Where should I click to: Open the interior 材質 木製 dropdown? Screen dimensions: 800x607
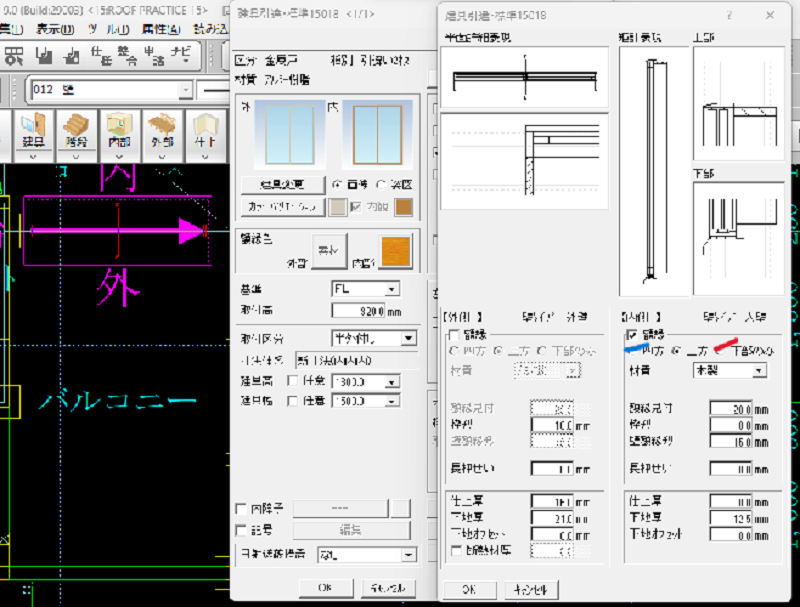coord(759,371)
